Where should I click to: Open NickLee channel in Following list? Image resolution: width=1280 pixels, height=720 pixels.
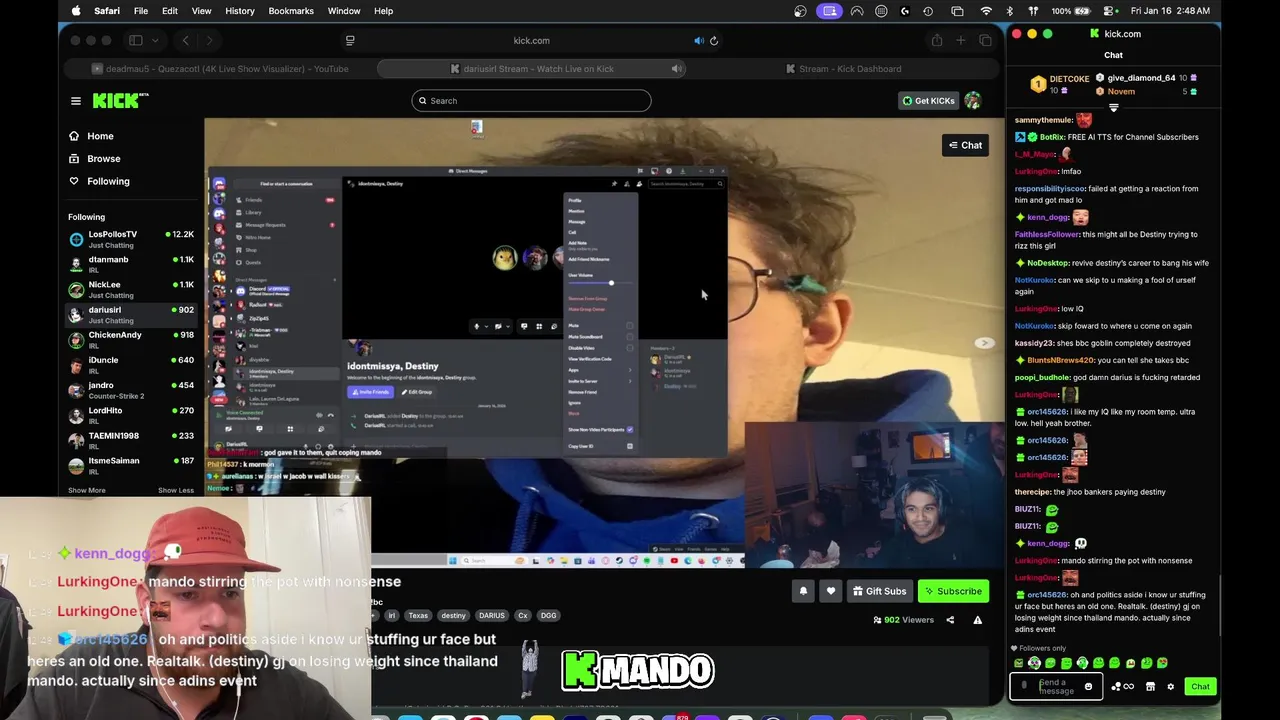[x=131, y=289]
